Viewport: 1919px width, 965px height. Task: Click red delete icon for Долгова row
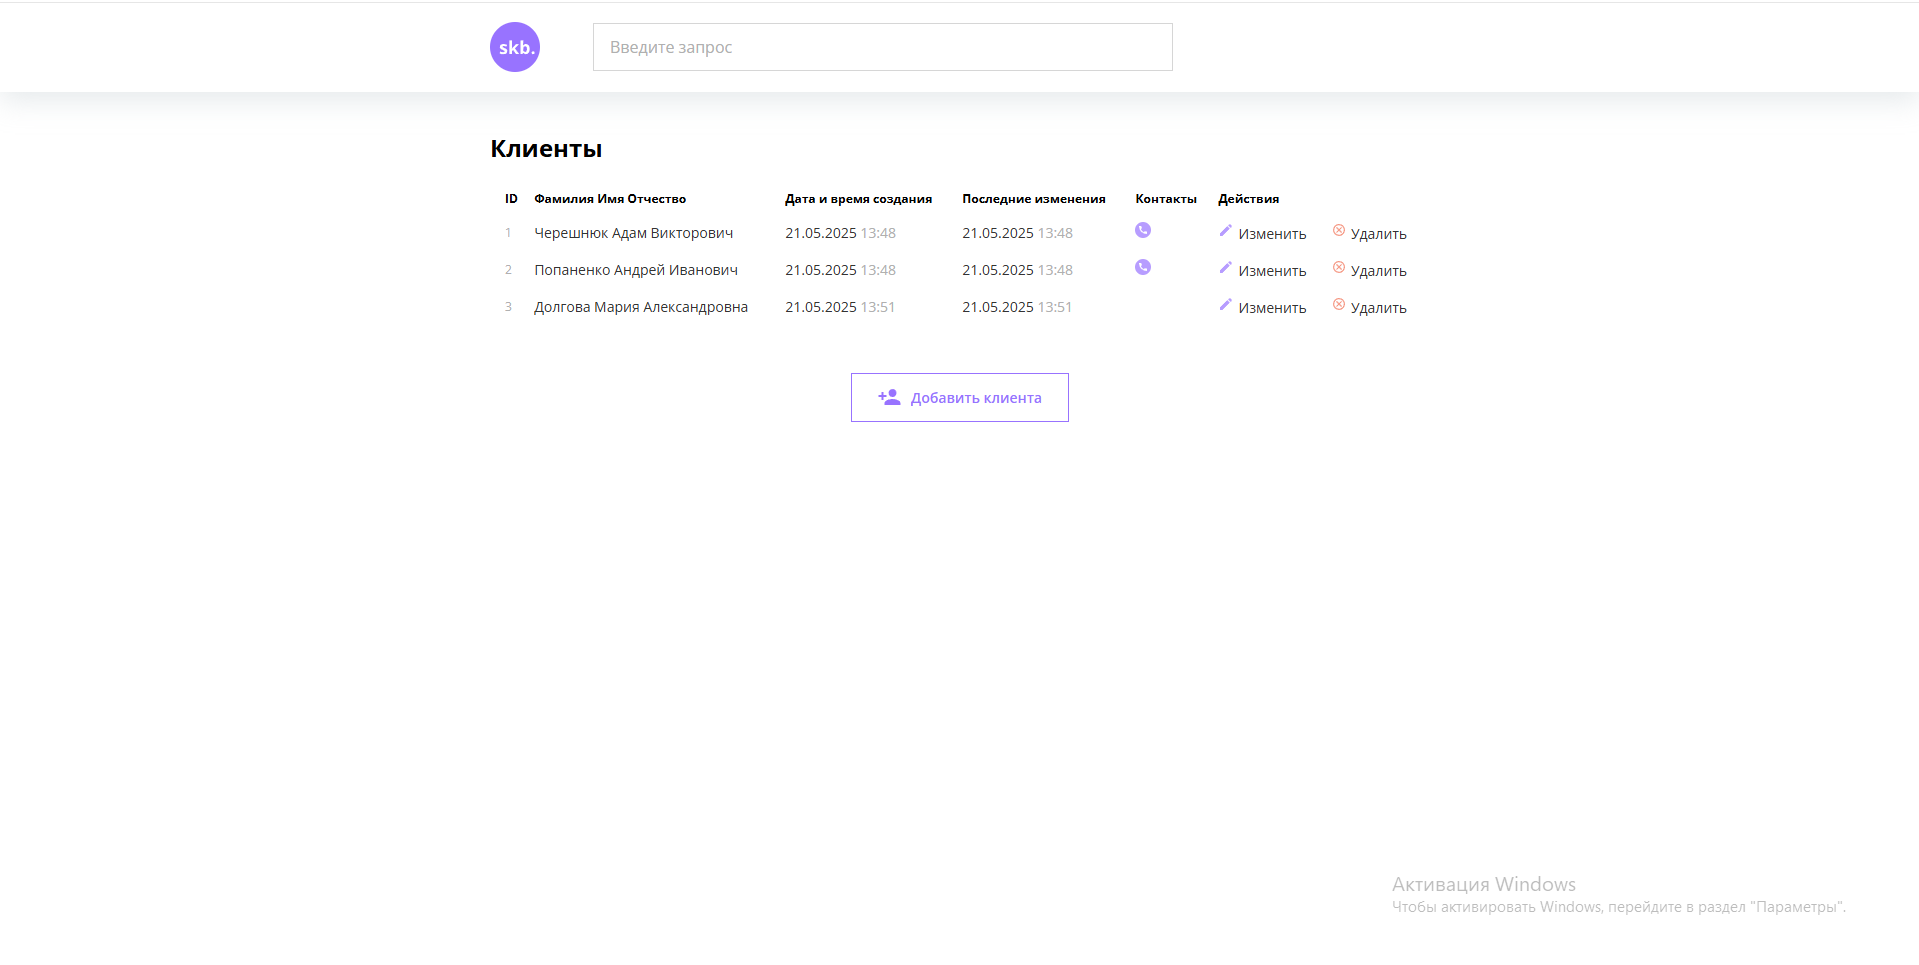(1339, 305)
